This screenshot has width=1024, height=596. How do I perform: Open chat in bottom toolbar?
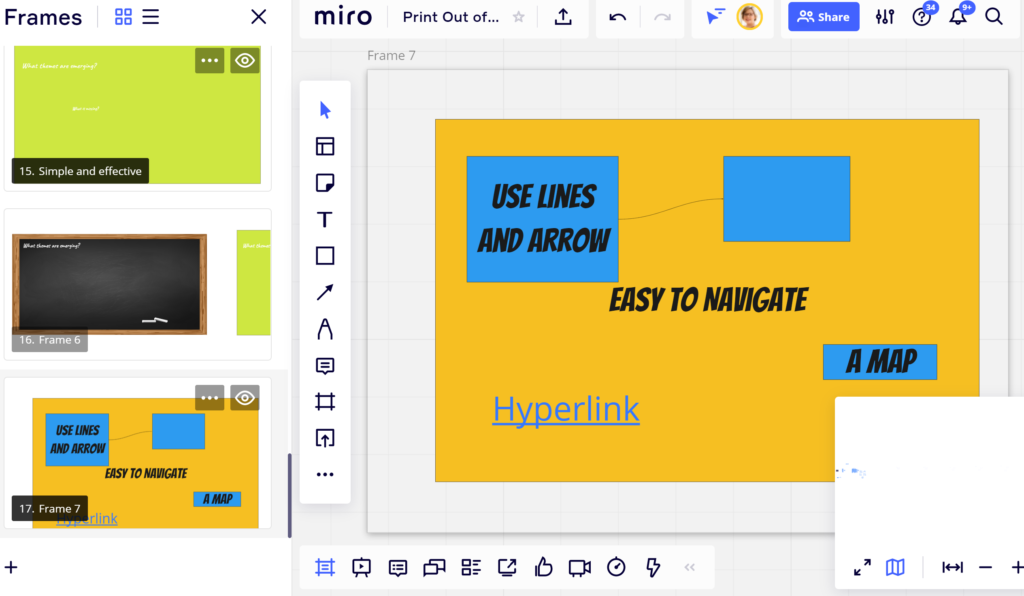tap(434, 567)
